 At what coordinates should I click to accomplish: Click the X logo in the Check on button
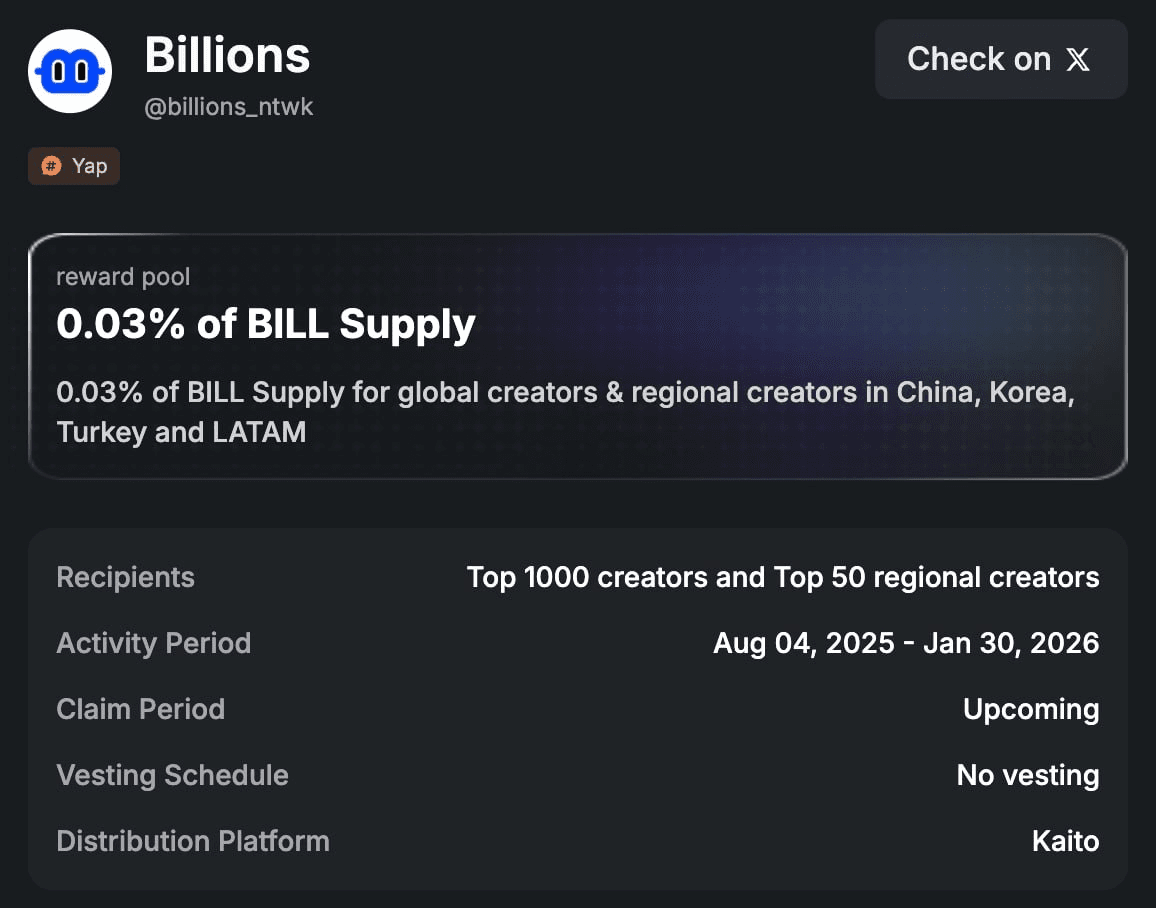(x=1078, y=60)
